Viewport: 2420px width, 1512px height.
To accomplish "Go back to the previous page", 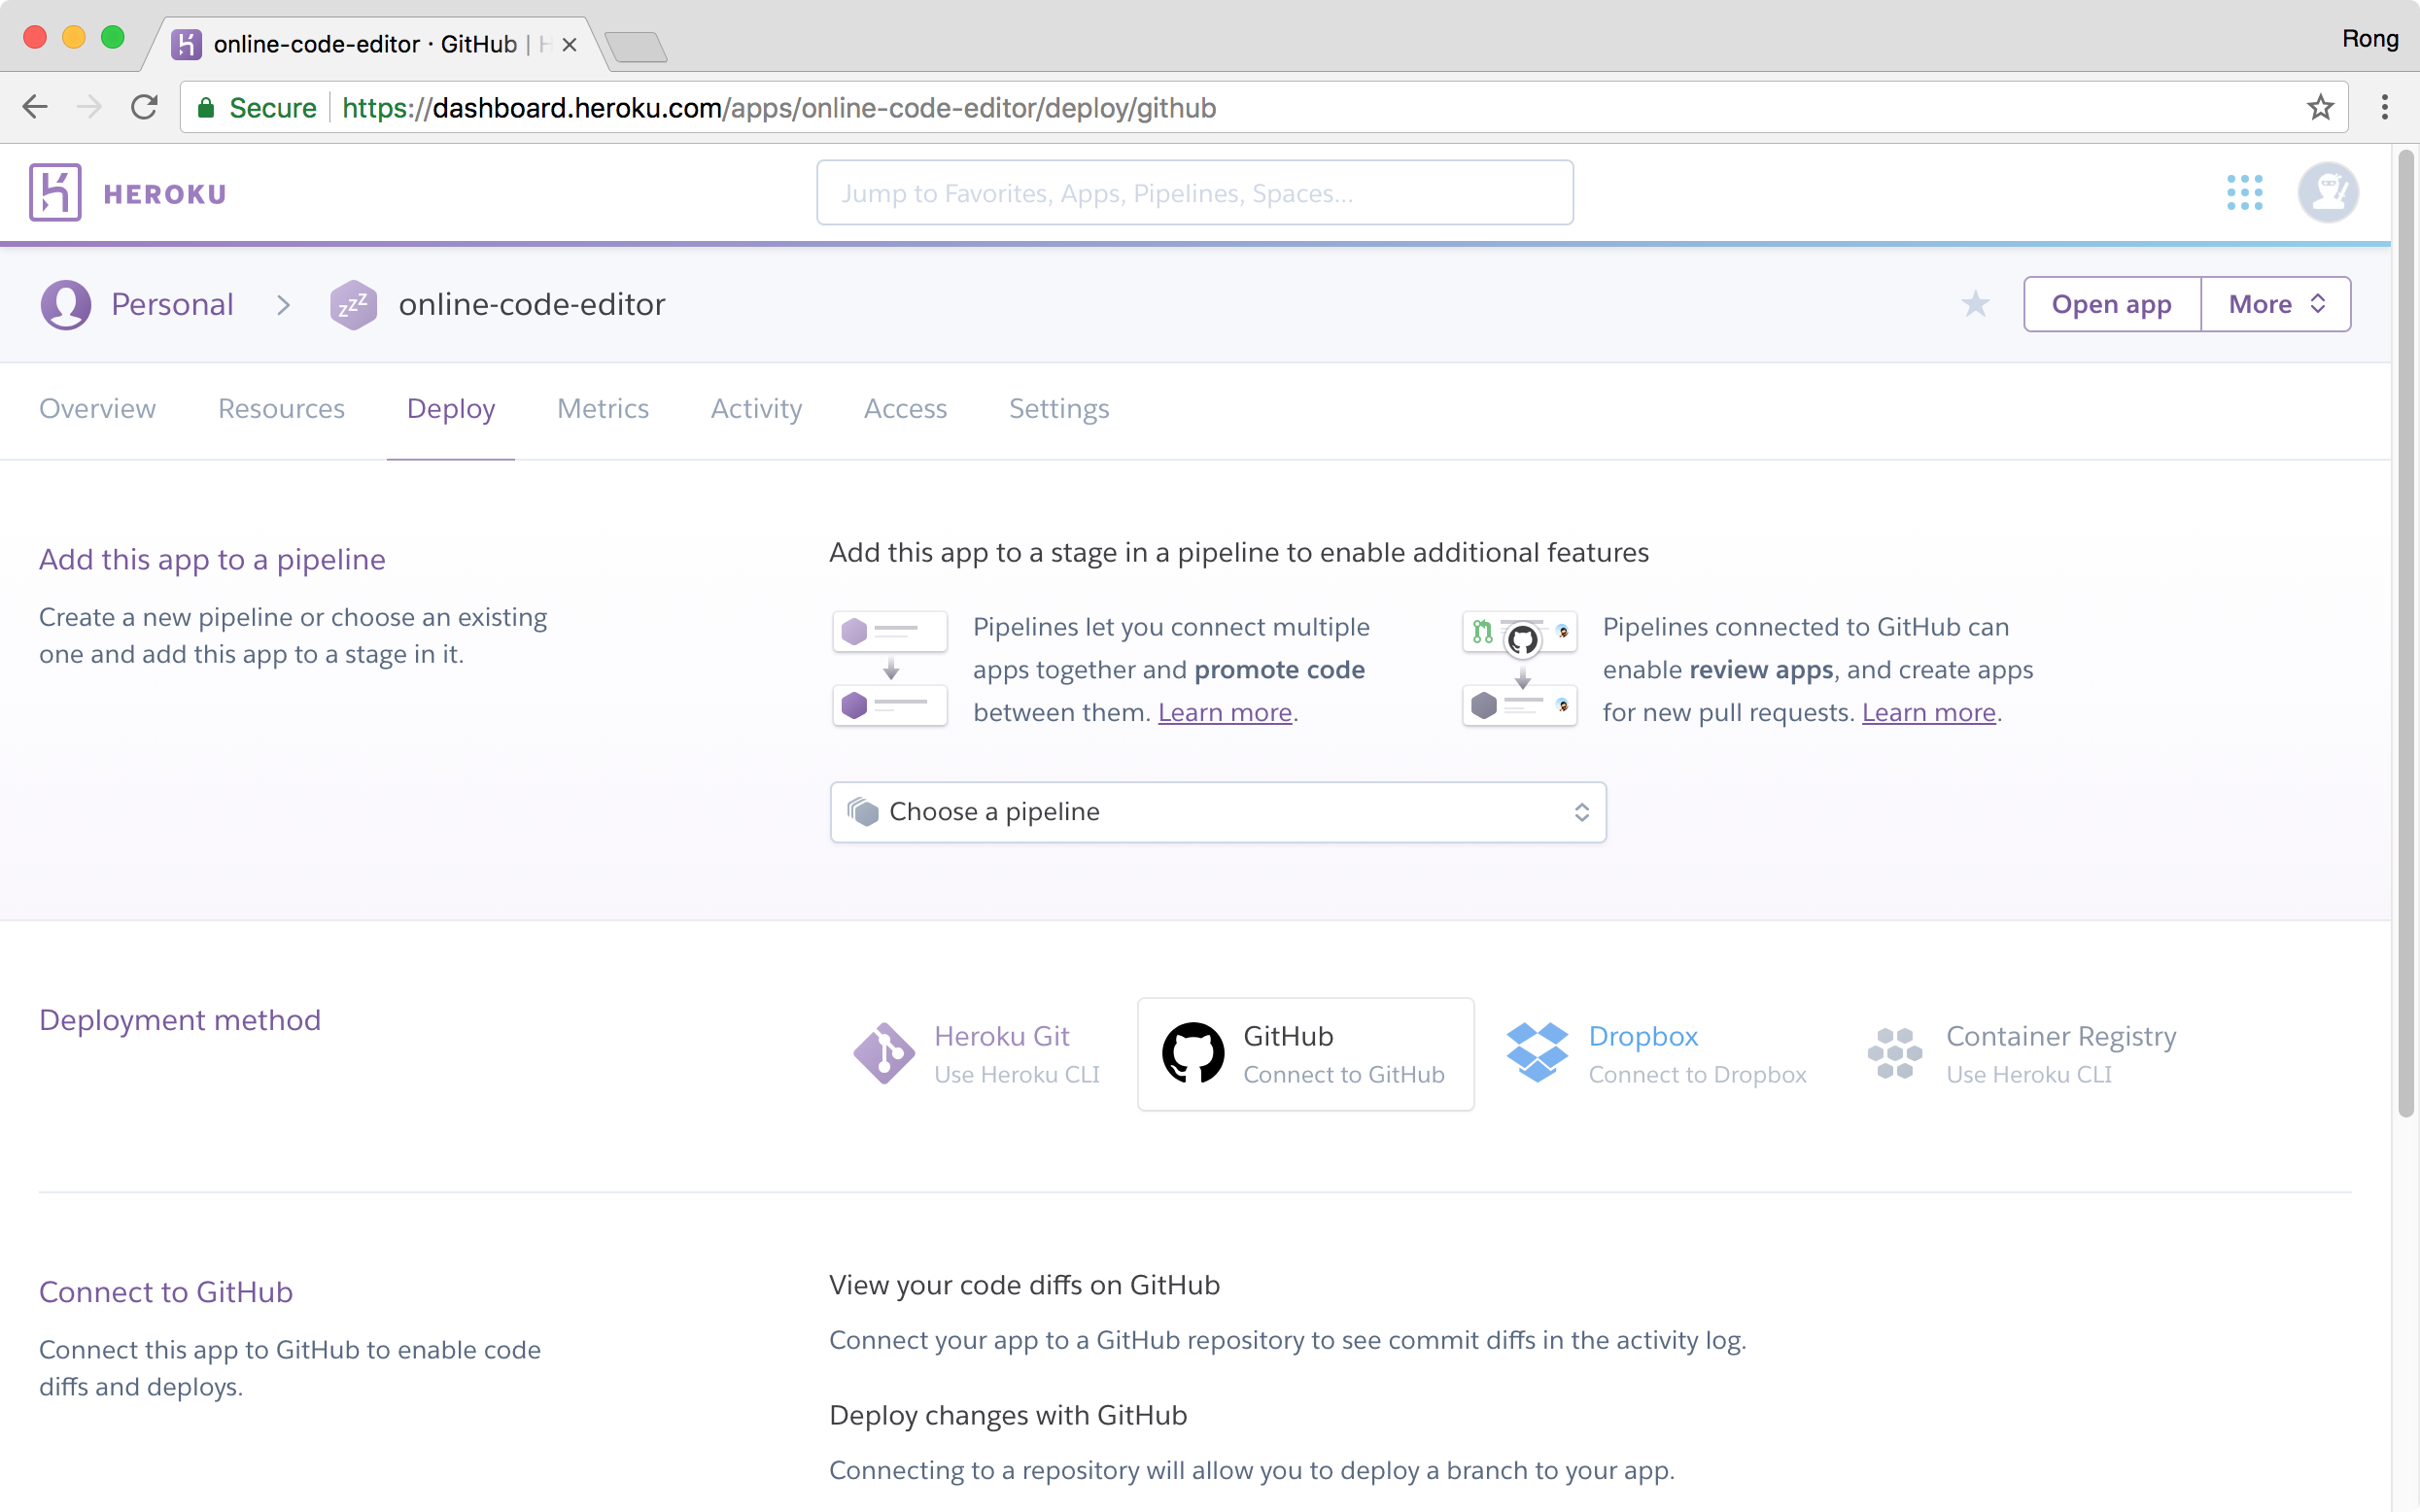I will pos(35,107).
